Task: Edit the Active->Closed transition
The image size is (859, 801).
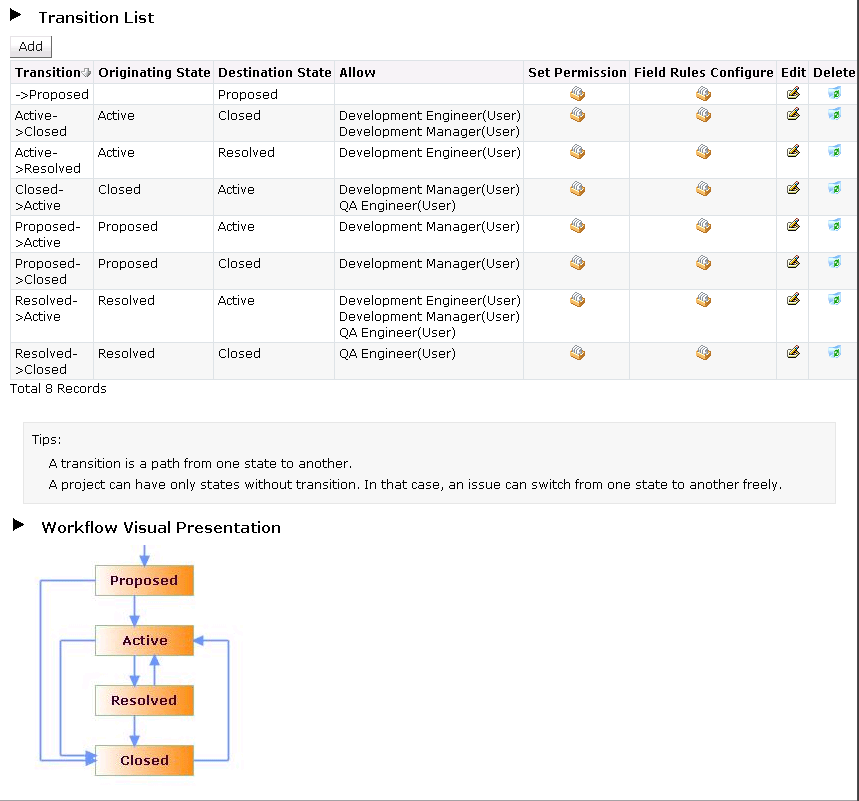Action: (792, 115)
